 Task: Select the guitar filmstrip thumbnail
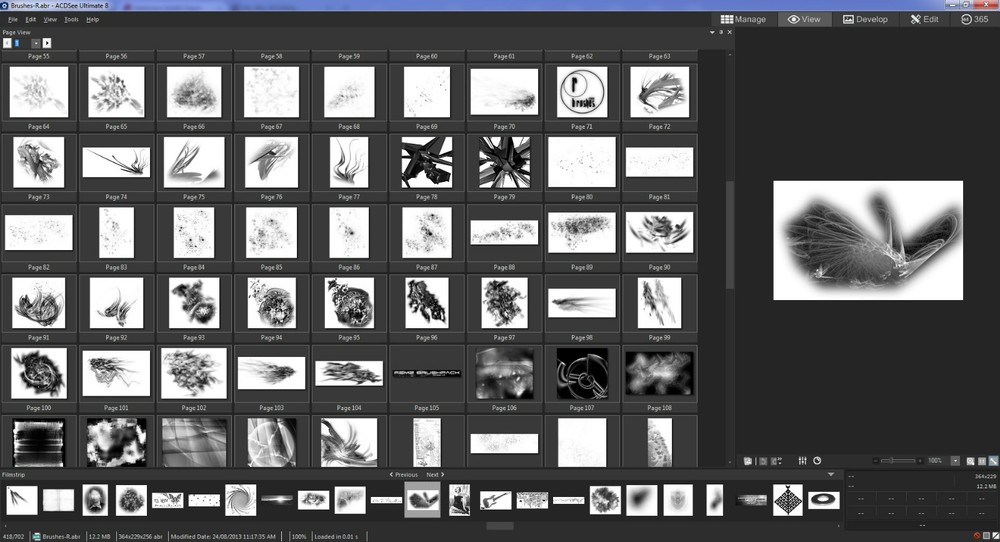pyautogui.click(x=496, y=500)
